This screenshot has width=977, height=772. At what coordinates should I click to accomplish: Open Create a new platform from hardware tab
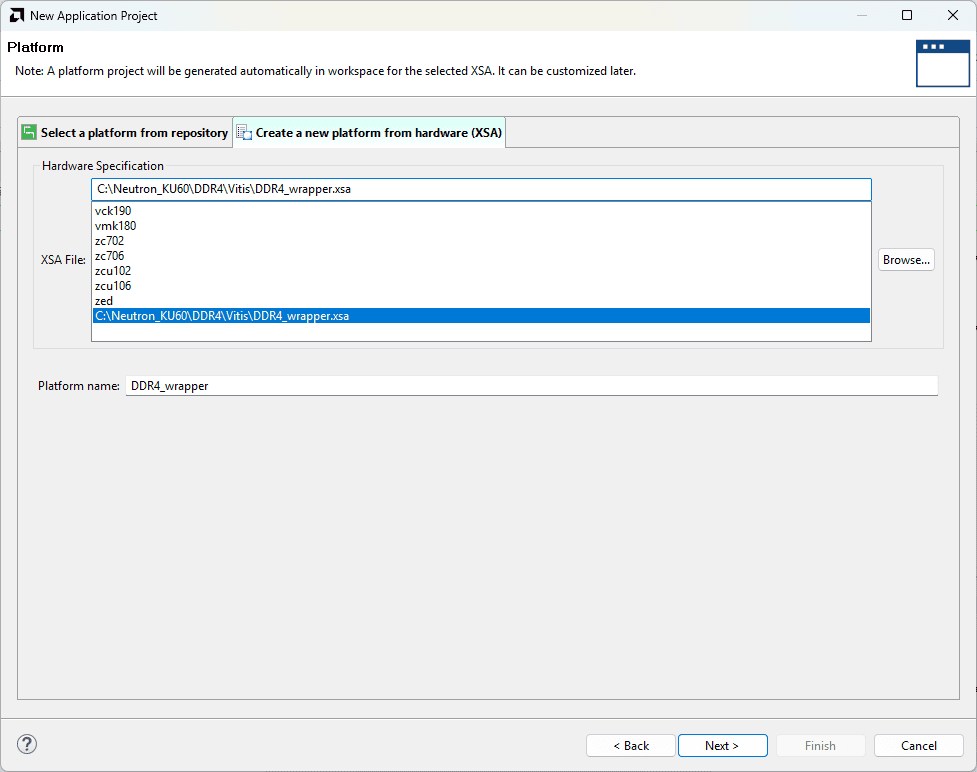coord(369,133)
